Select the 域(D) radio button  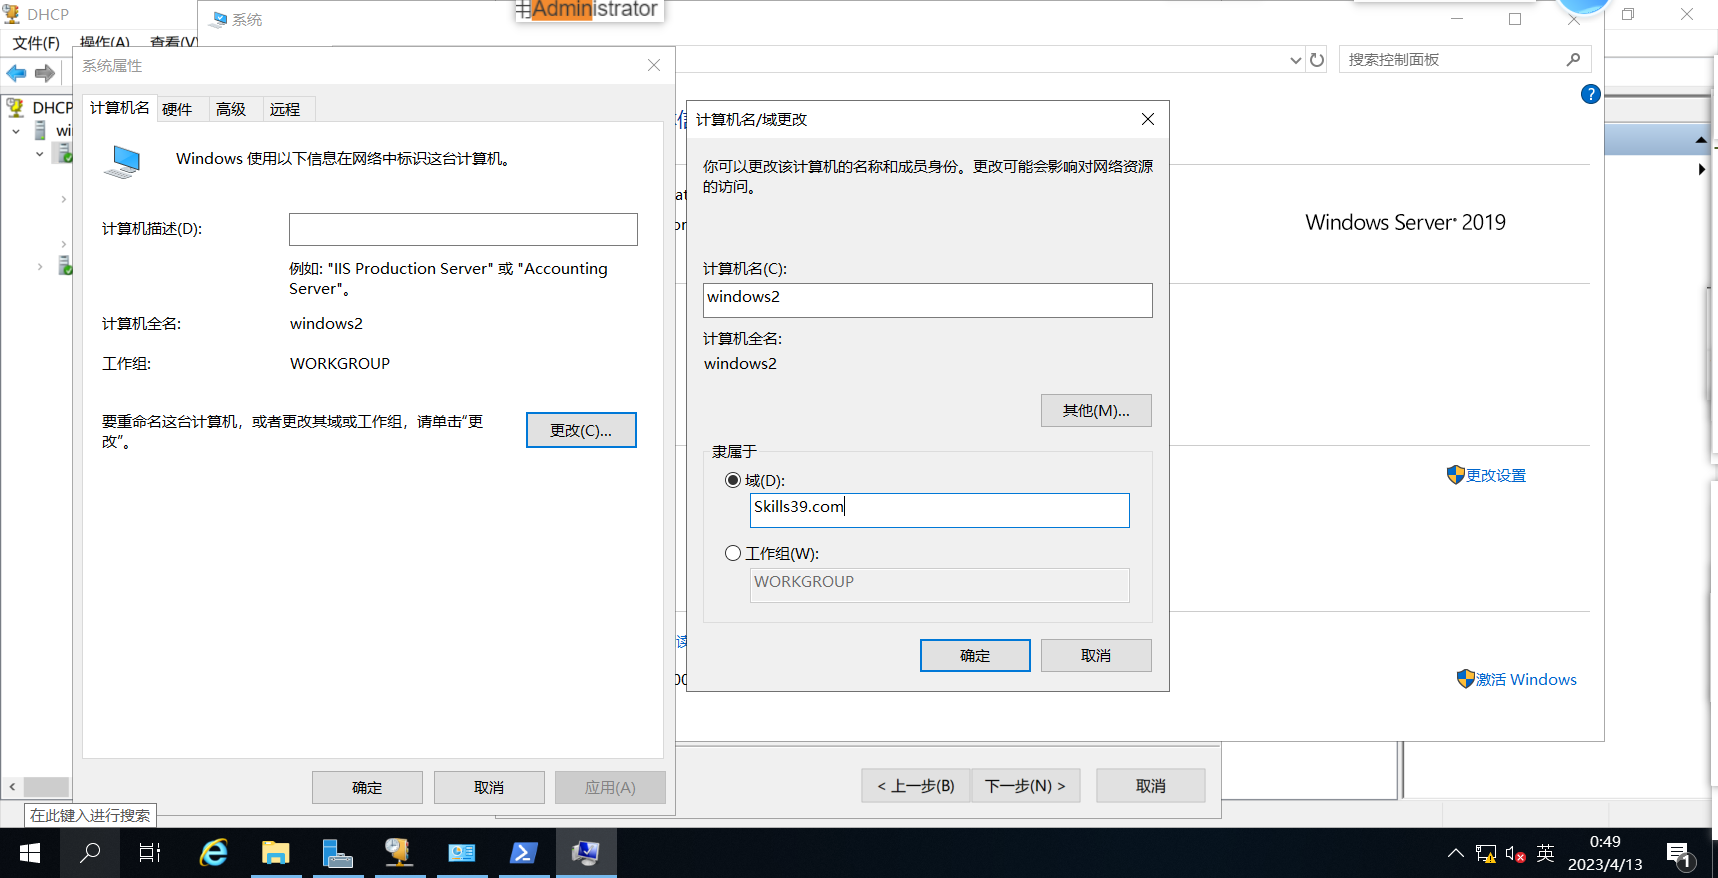733,480
